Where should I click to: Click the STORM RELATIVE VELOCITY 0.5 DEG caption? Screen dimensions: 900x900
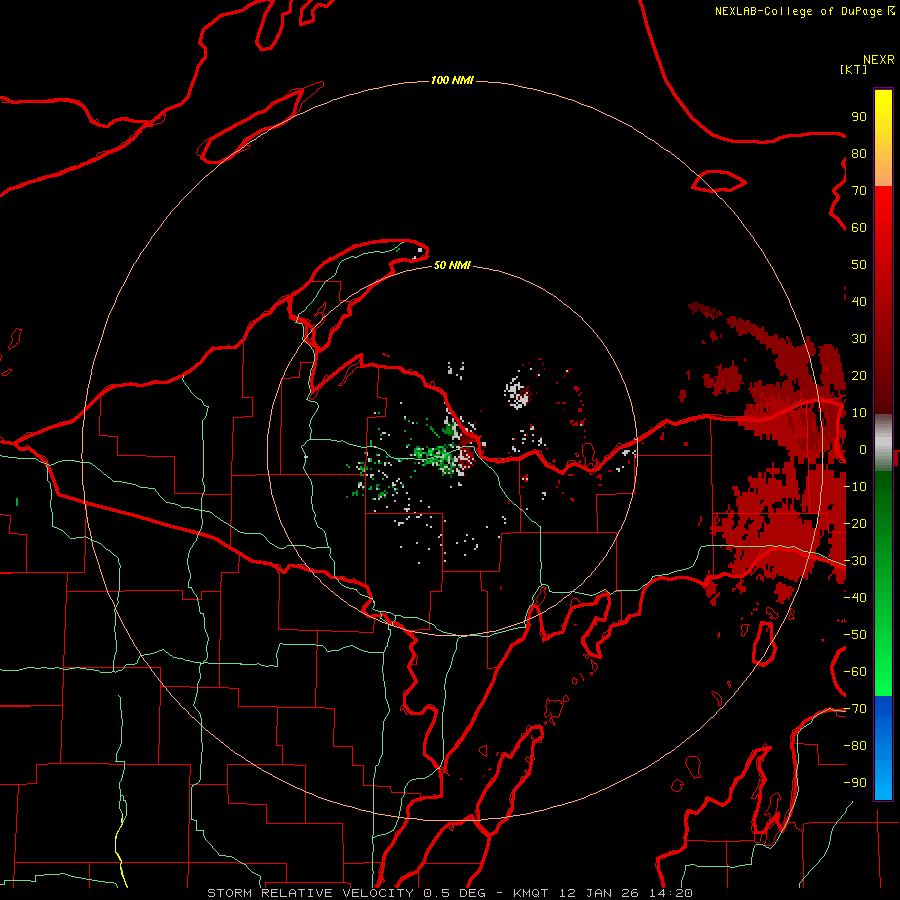tap(346, 893)
